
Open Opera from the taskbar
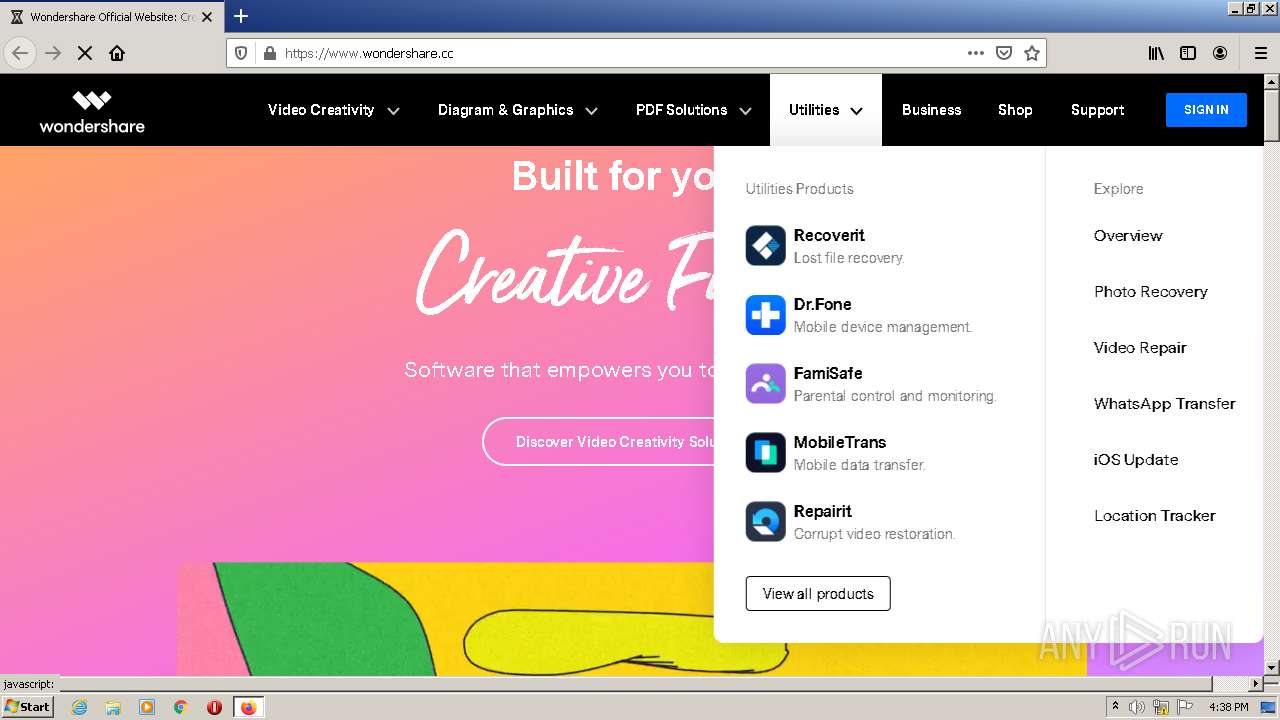click(x=214, y=707)
